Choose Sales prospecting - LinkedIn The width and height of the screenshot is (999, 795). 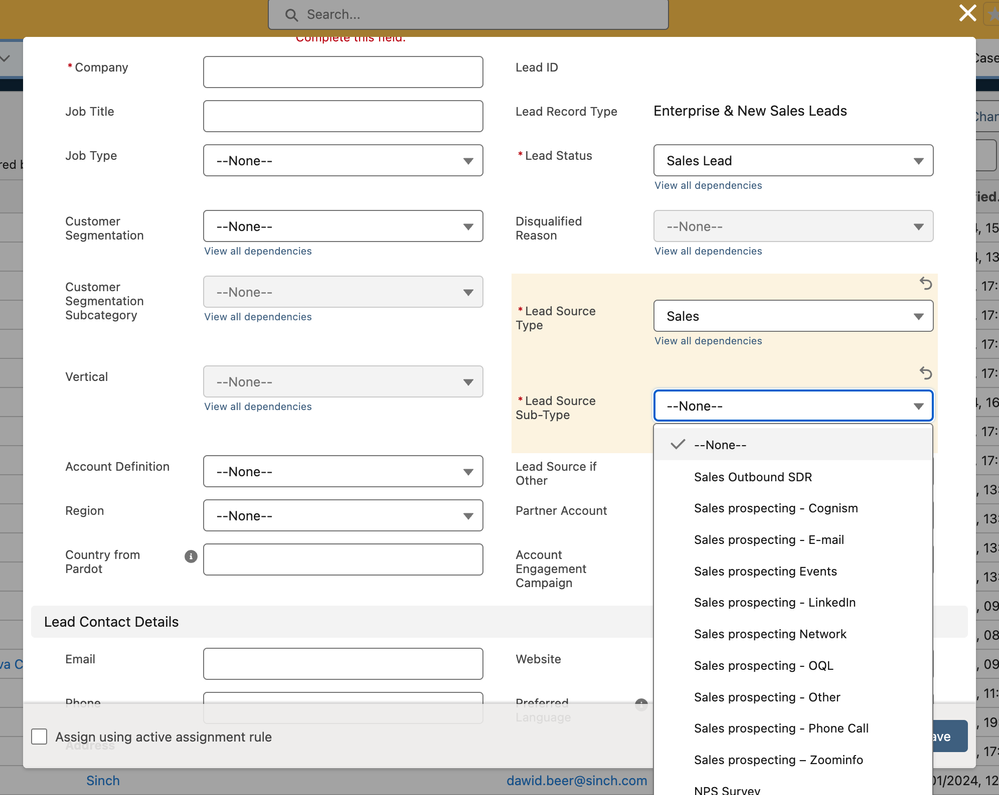(x=793, y=603)
